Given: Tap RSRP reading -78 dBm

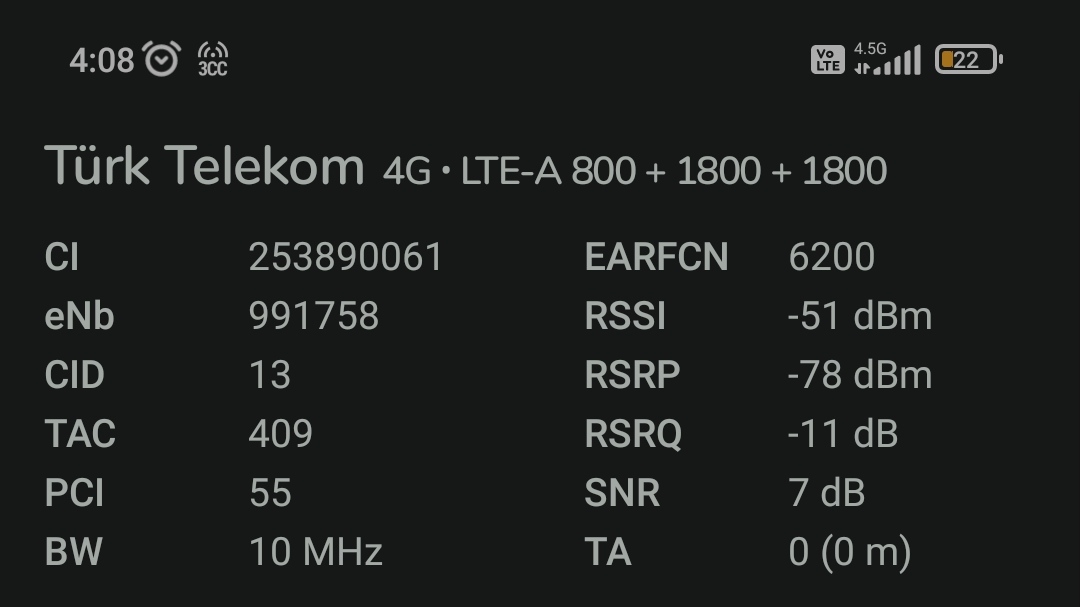Looking at the screenshot, I should point(860,375).
